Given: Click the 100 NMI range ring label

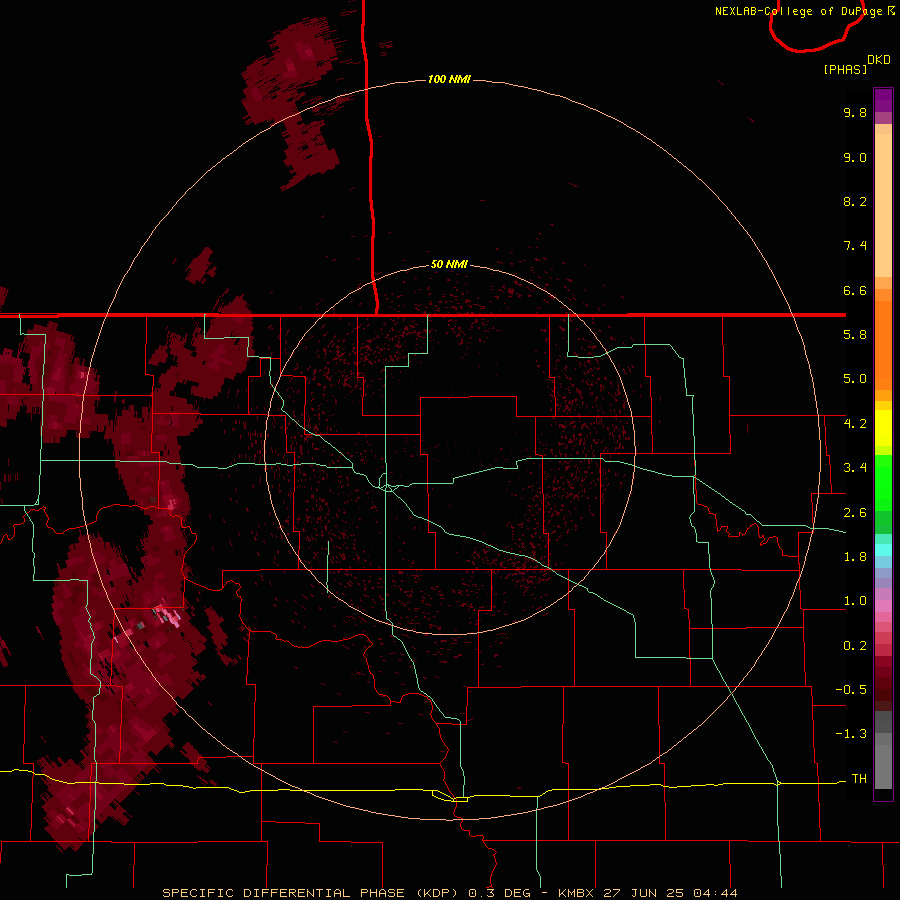Looking at the screenshot, I should click(449, 79).
